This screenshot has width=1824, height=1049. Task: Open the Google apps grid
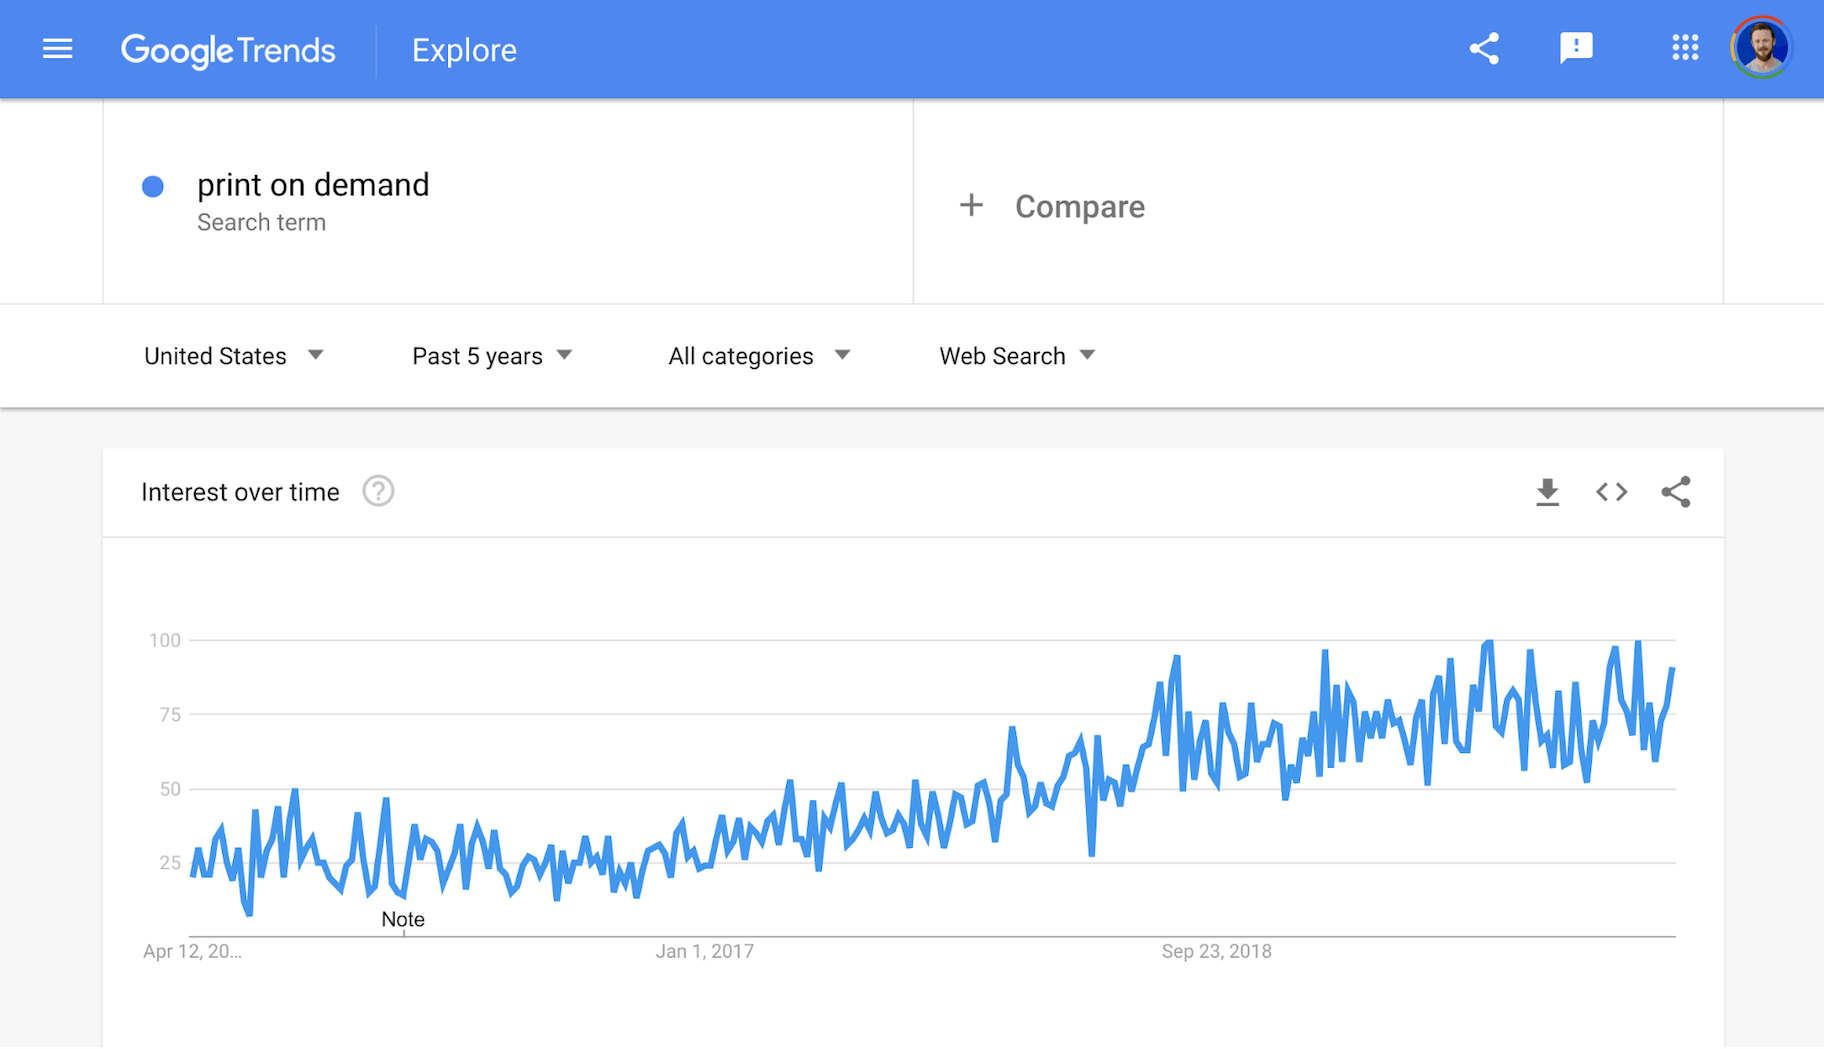pos(1685,48)
